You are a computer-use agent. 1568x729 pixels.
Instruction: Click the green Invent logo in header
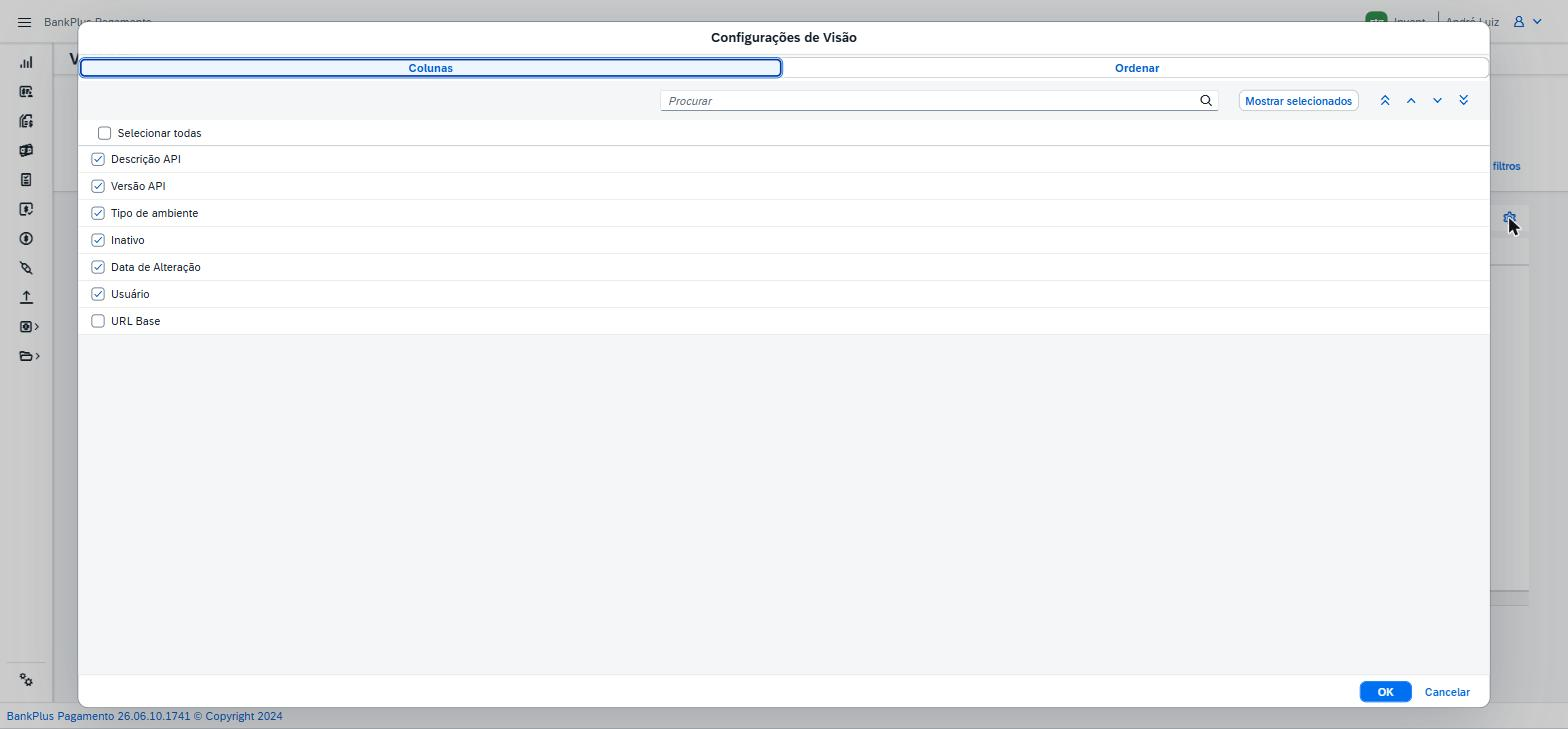tap(1376, 20)
